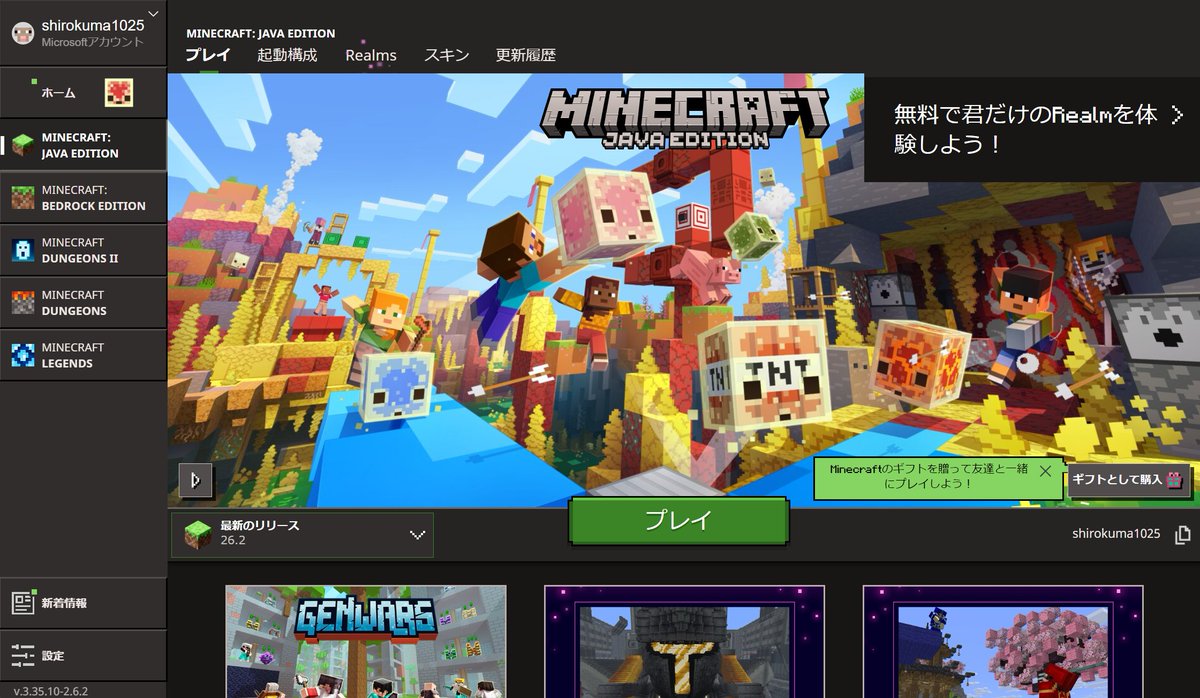Switch to the プレイ tab
Screen dimensions: 1200x698
(x=208, y=55)
